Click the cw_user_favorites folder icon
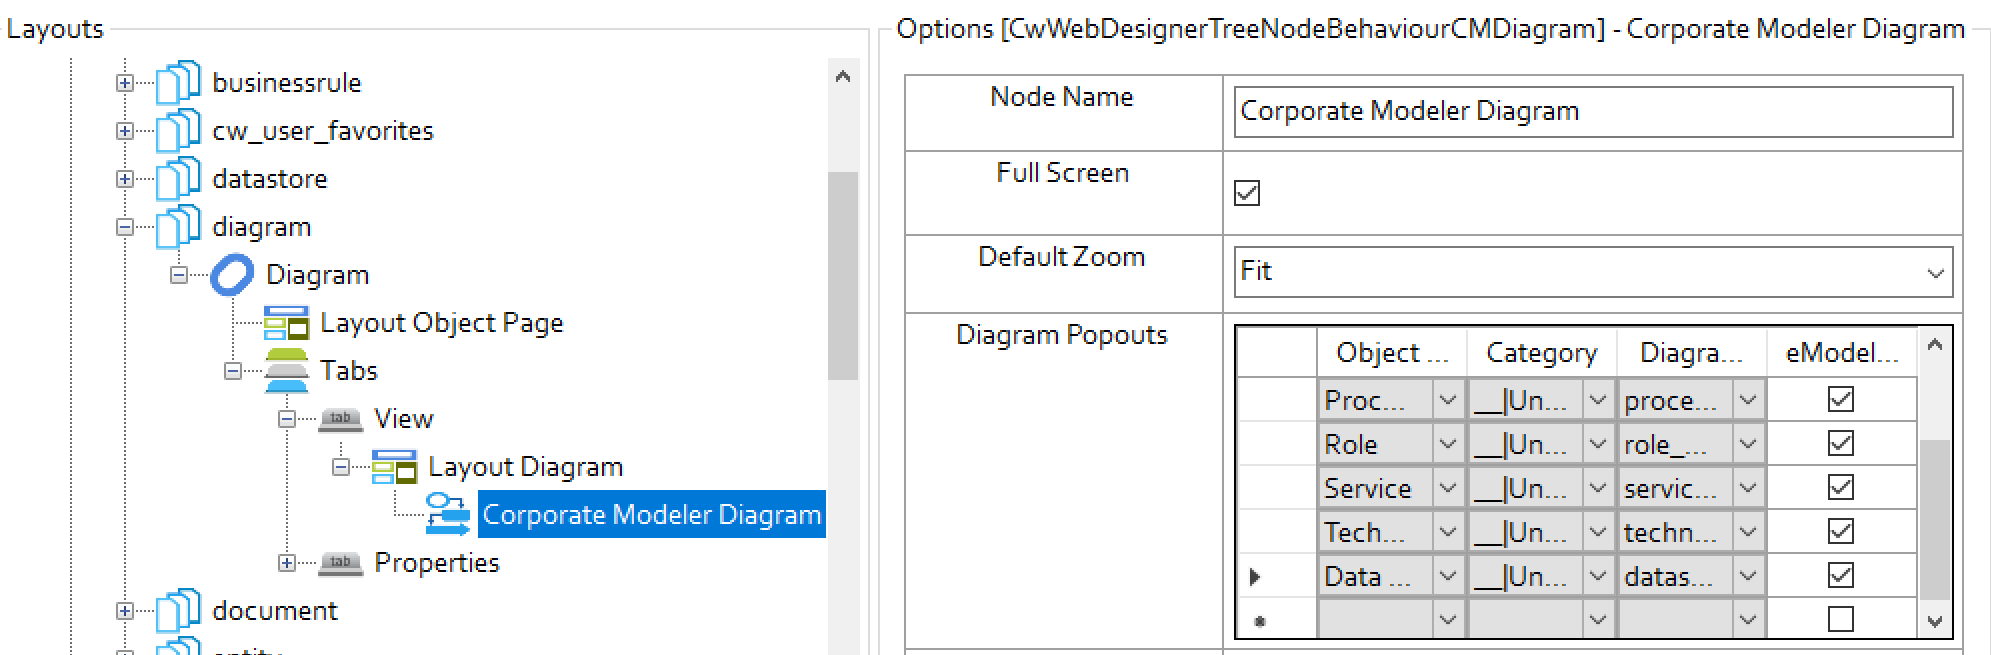This screenshot has height=655, width=1991. pos(178,131)
